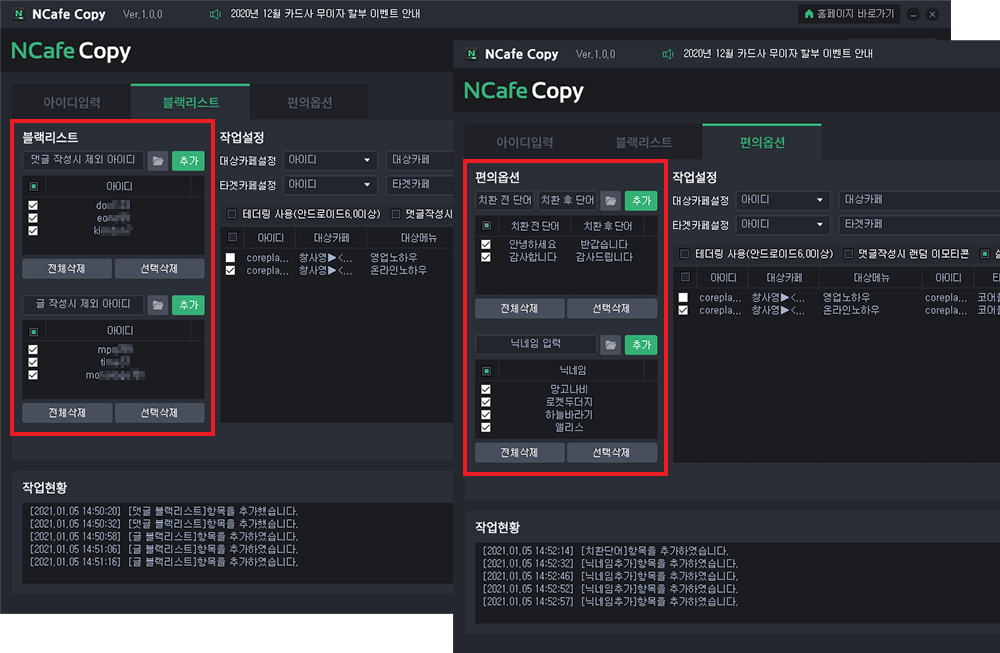The image size is (1000, 653).
Task: Switch to 아이디입력 tab in back window
Action: (x=71, y=102)
